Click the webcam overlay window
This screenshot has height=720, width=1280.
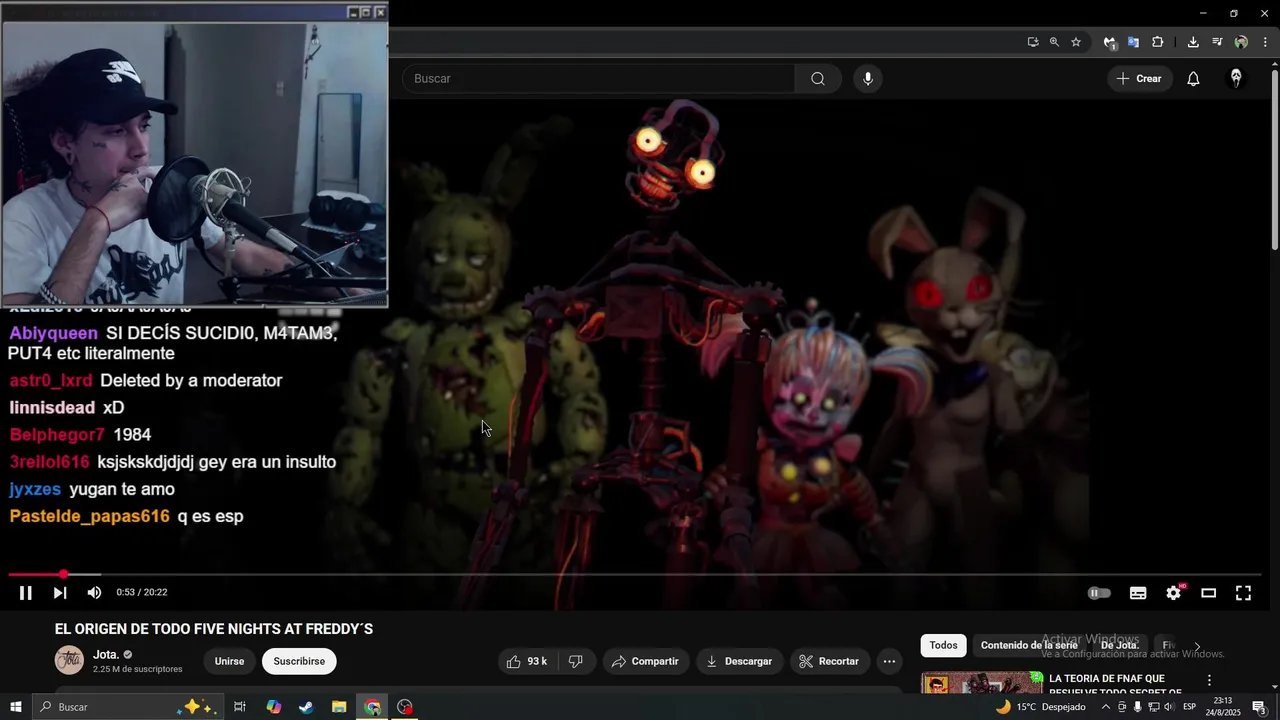(x=194, y=156)
